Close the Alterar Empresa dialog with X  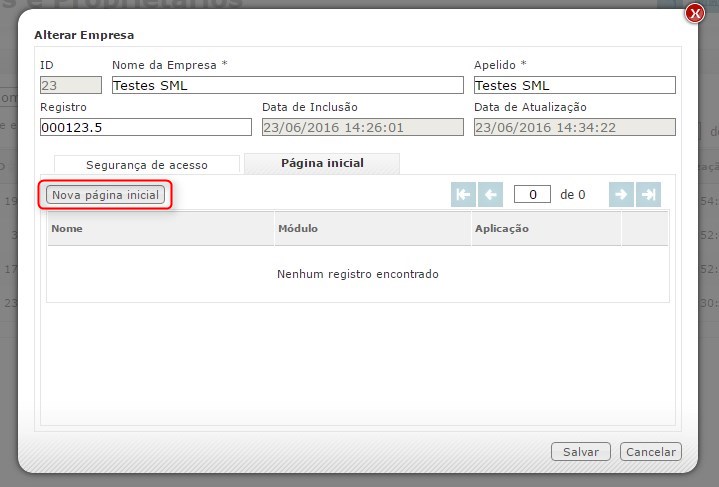(x=693, y=13)
